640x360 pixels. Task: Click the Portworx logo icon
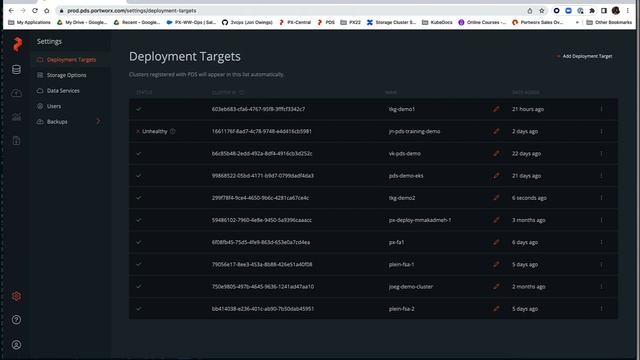coord(17,44)
